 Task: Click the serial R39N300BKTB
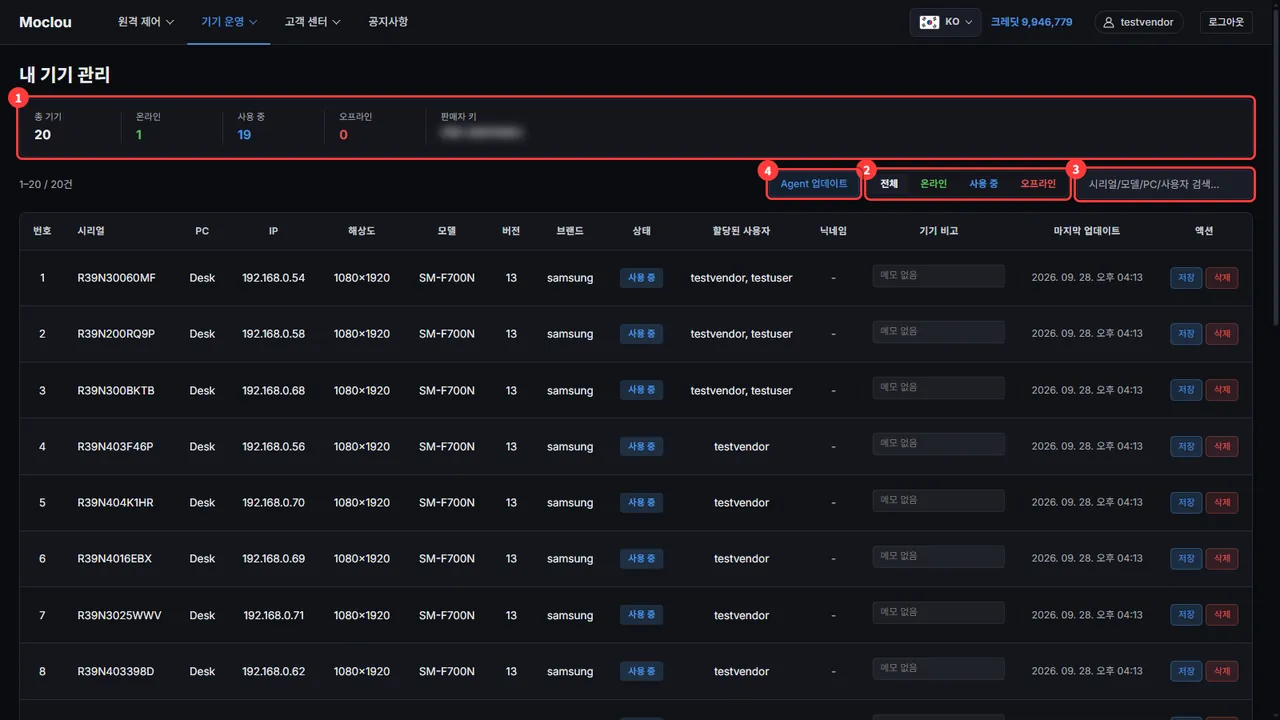pyautogui.click(x=116, y=390)
